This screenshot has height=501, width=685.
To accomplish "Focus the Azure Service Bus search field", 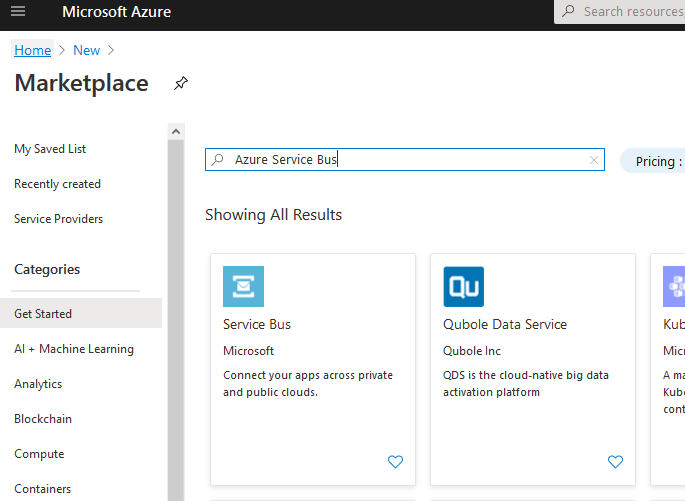I will tap(405, 159).
